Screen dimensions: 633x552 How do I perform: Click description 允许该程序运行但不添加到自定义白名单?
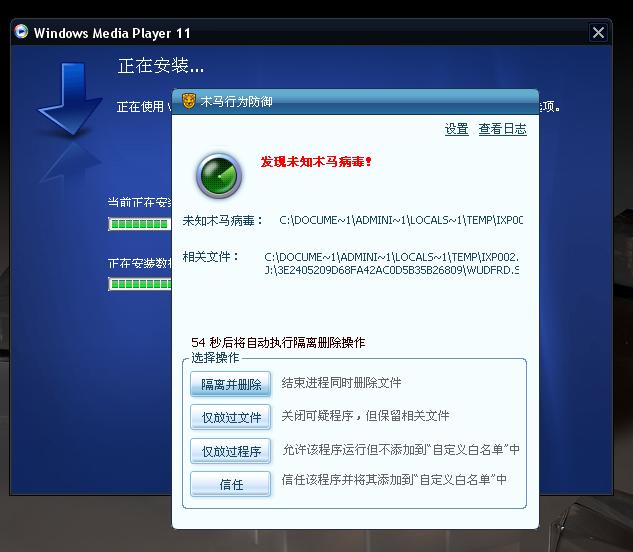(x=401, y=449)
